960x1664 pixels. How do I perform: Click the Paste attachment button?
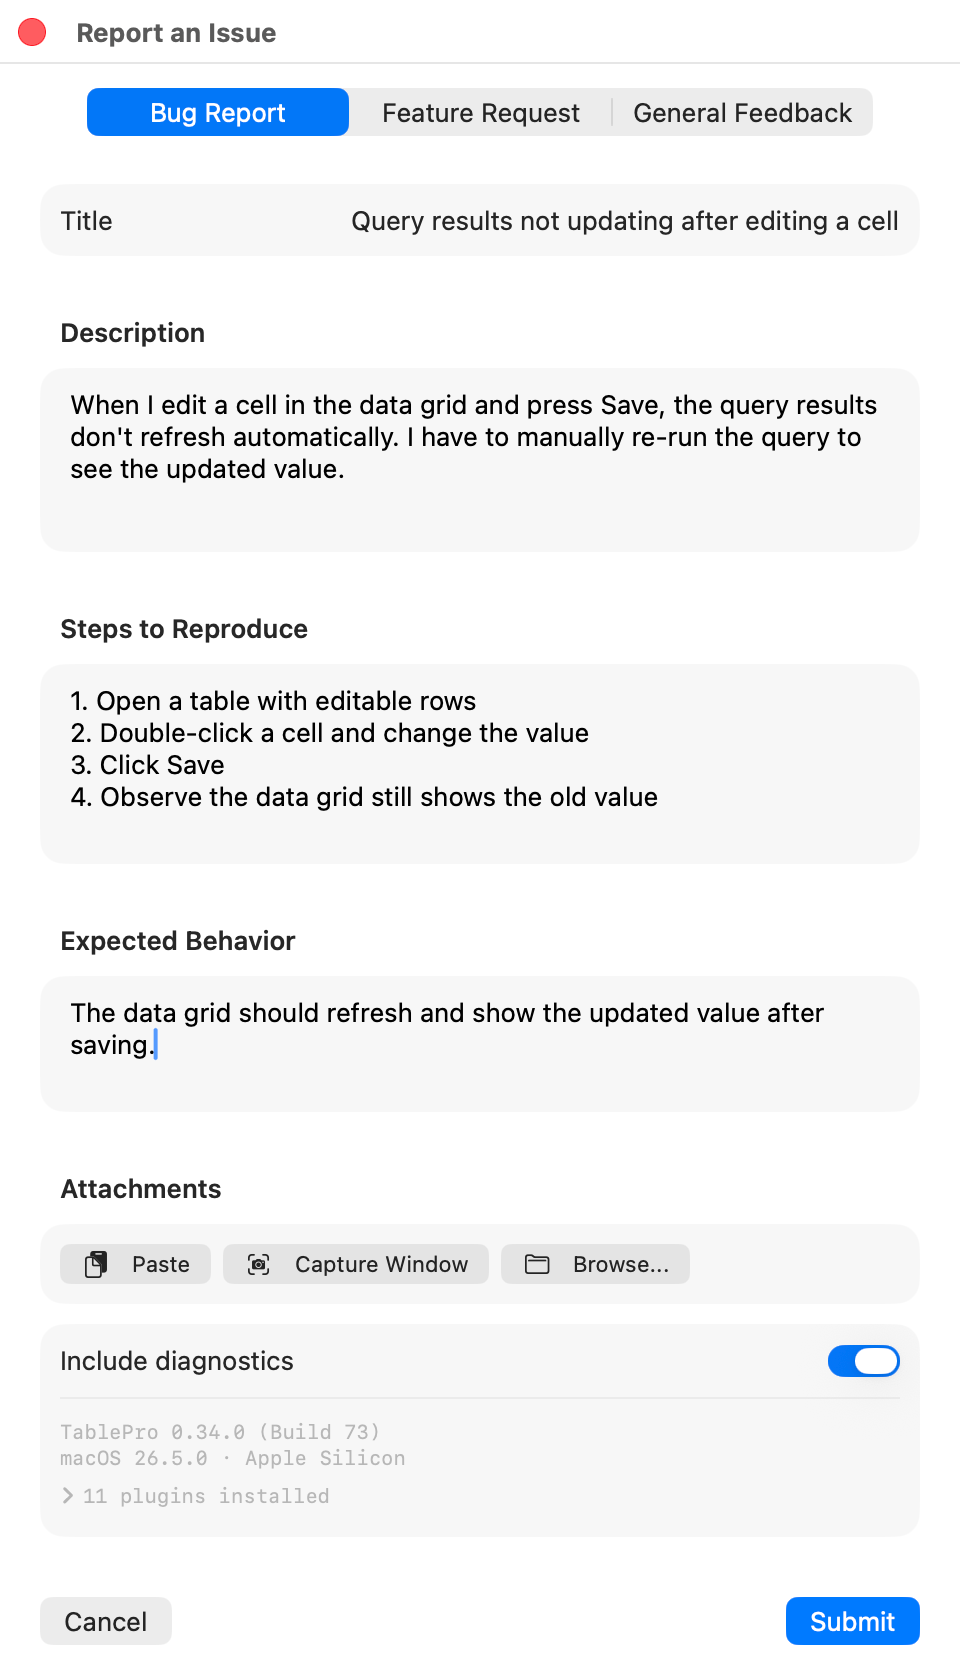click(135, 1264)
